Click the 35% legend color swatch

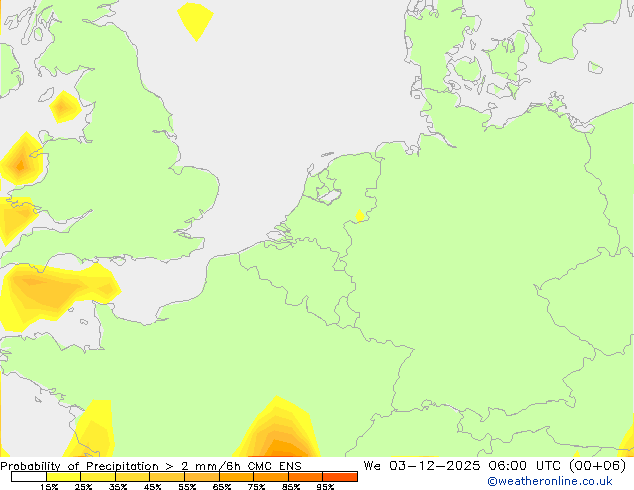[x=133, y=477]
